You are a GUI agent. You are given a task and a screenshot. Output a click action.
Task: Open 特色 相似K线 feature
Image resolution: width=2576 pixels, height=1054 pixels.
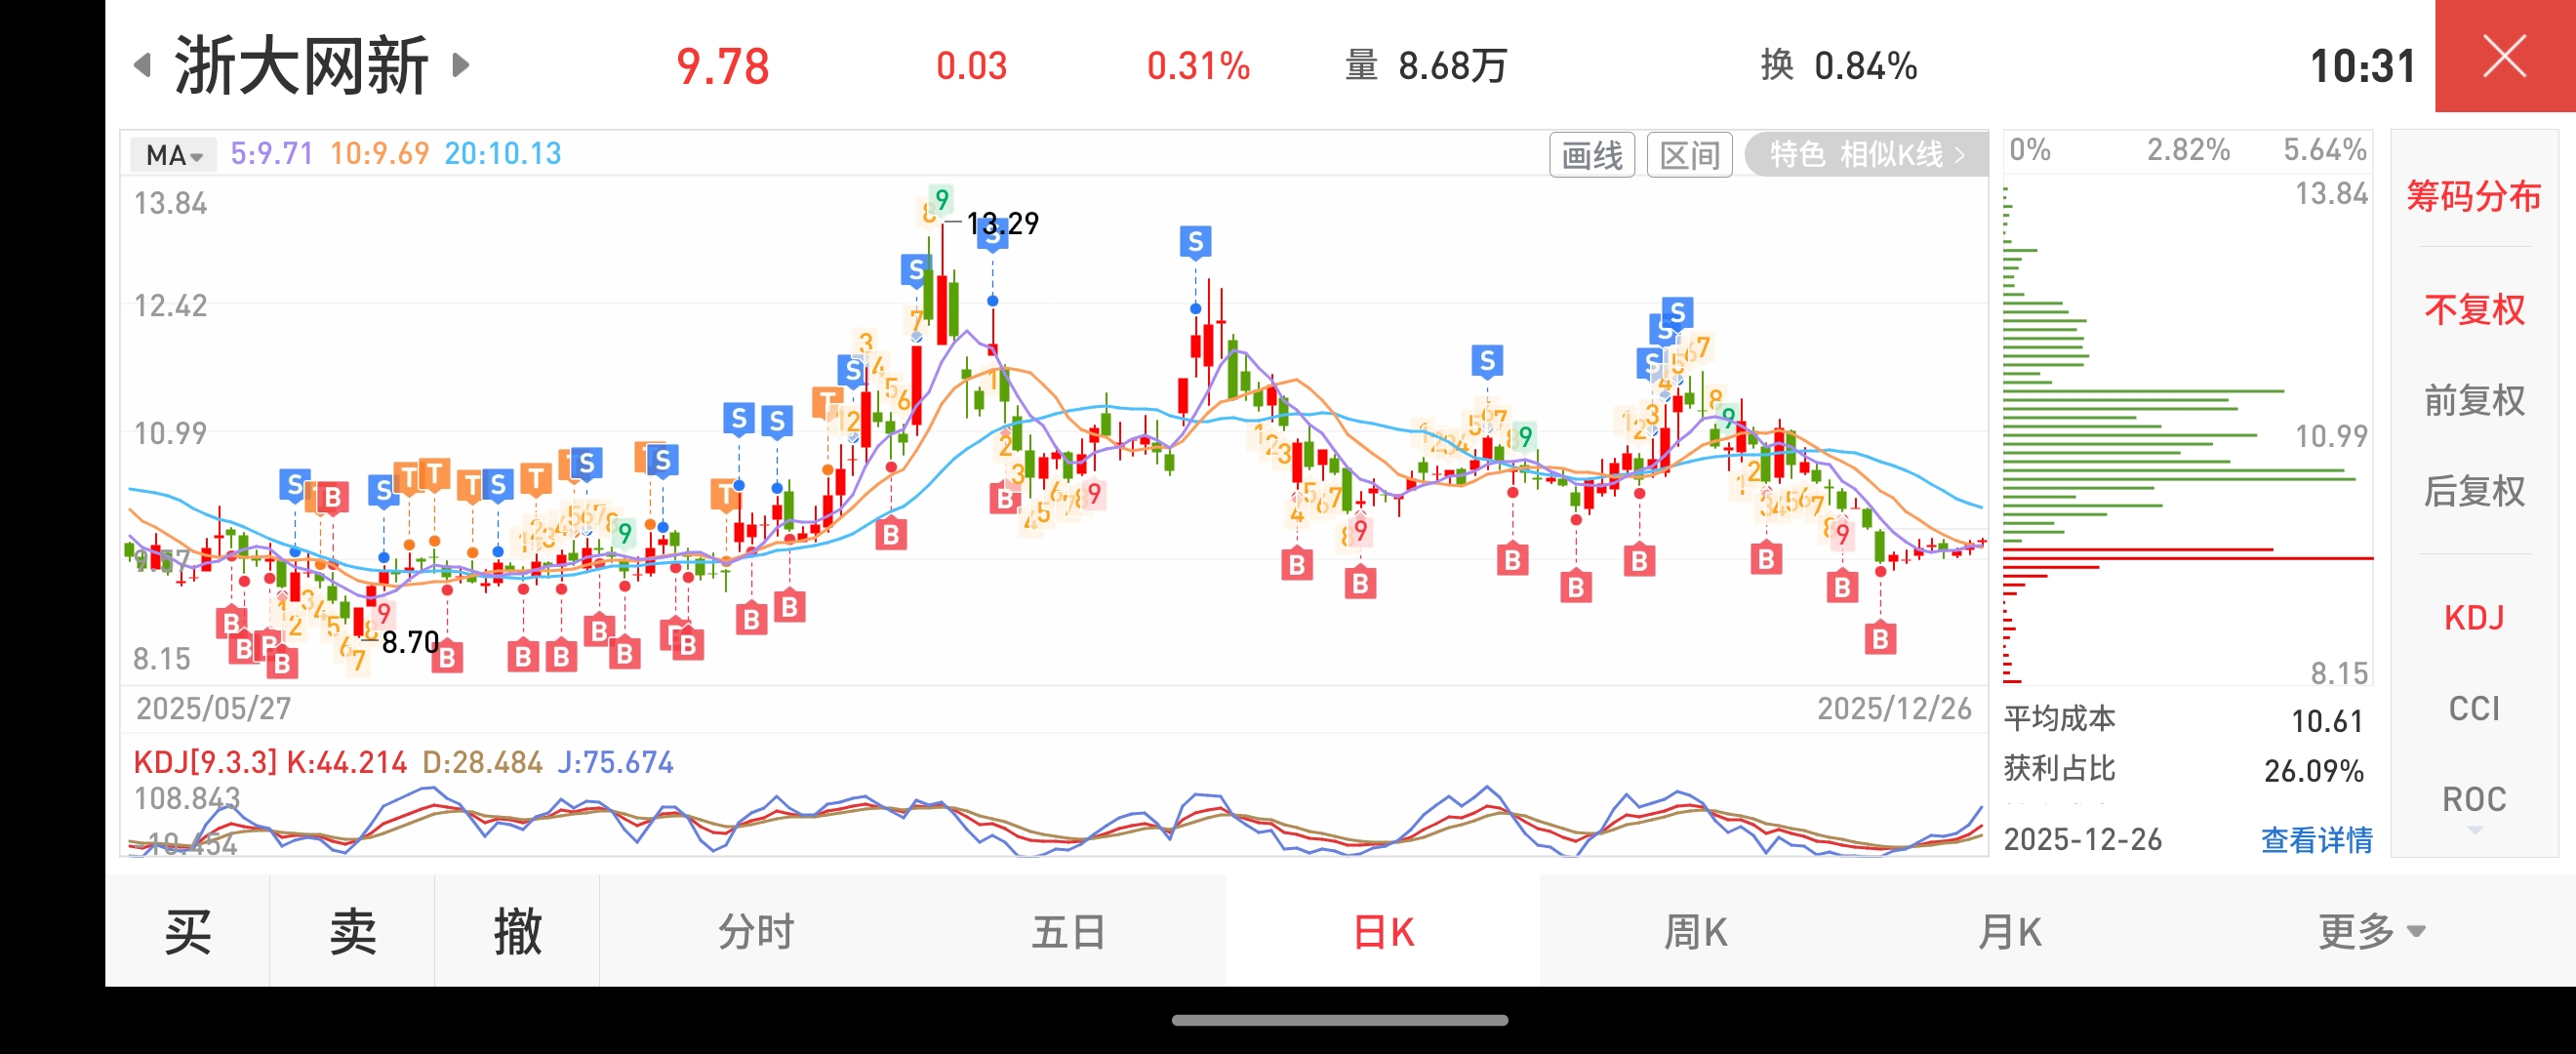pyautogui.click(x=1866, y=155)
